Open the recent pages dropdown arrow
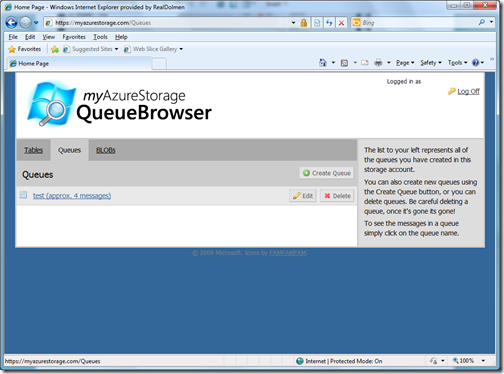Image resolution: width=504 pixels, height=374 pixels. click(x=36, y=23)
